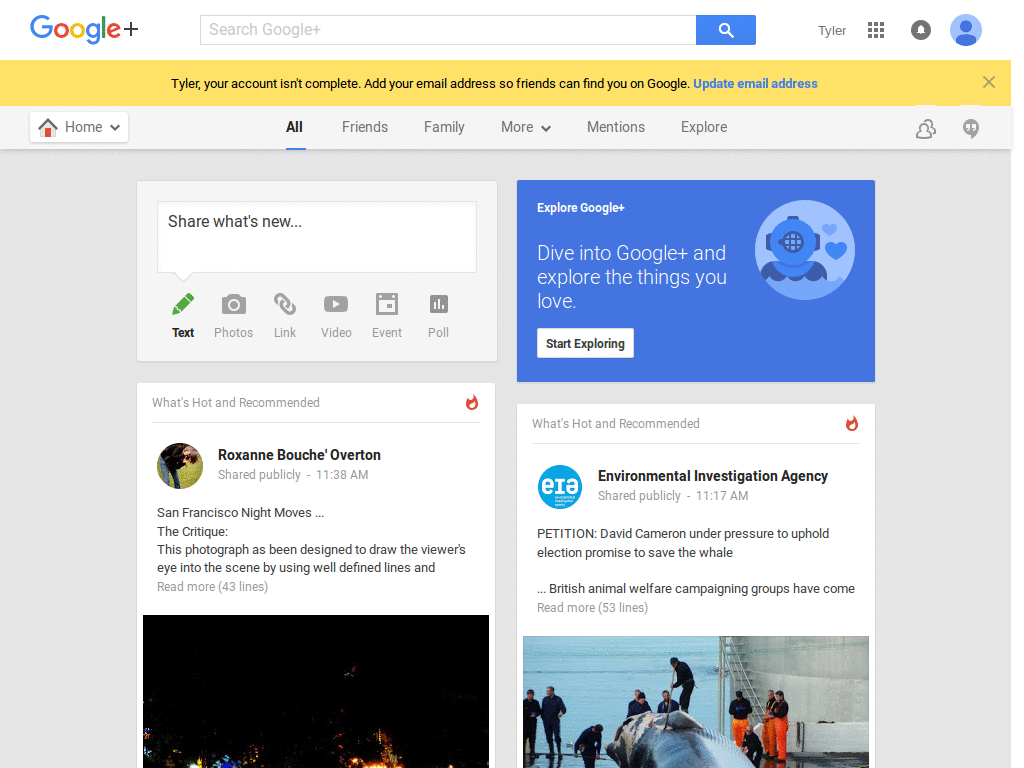The width and height of the screenshot is (1024, 768).
Task: Open the Google apps grid icon
Action: pos(876,30)
